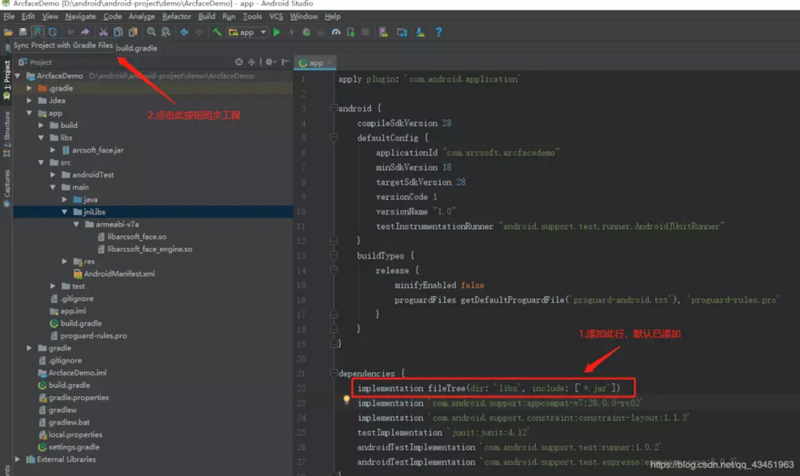This screenshot has width=800, height=476.
Task: Click the implementation fileTree code line
Action: pyautogui.click(x=489, y=388)
